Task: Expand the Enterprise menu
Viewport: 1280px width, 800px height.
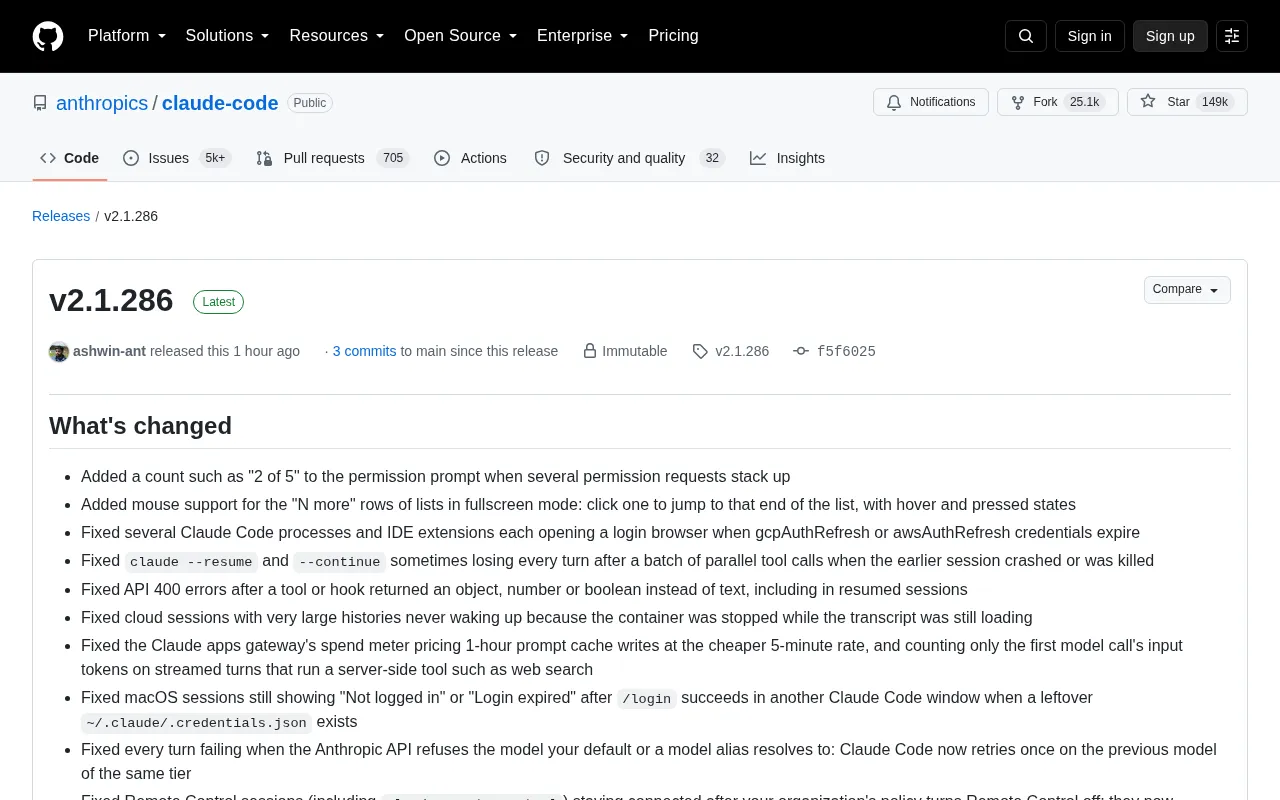Action: 583,36
